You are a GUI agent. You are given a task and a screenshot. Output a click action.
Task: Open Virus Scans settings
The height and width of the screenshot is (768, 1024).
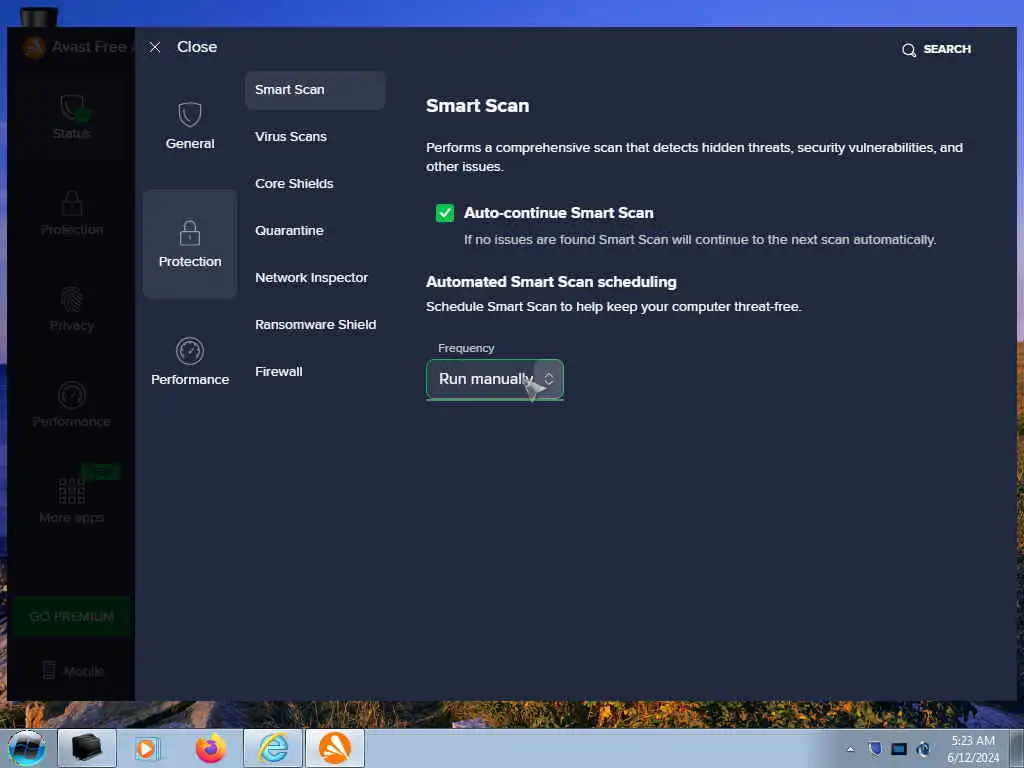pyautogui.click(x=291, y=136)
